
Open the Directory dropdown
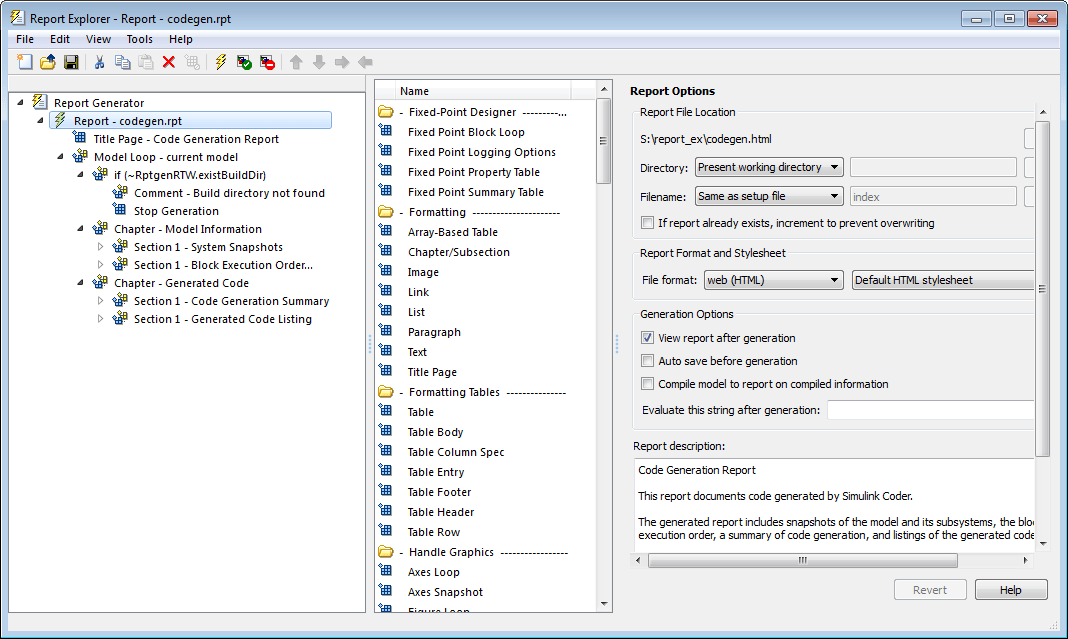[769, 167]
